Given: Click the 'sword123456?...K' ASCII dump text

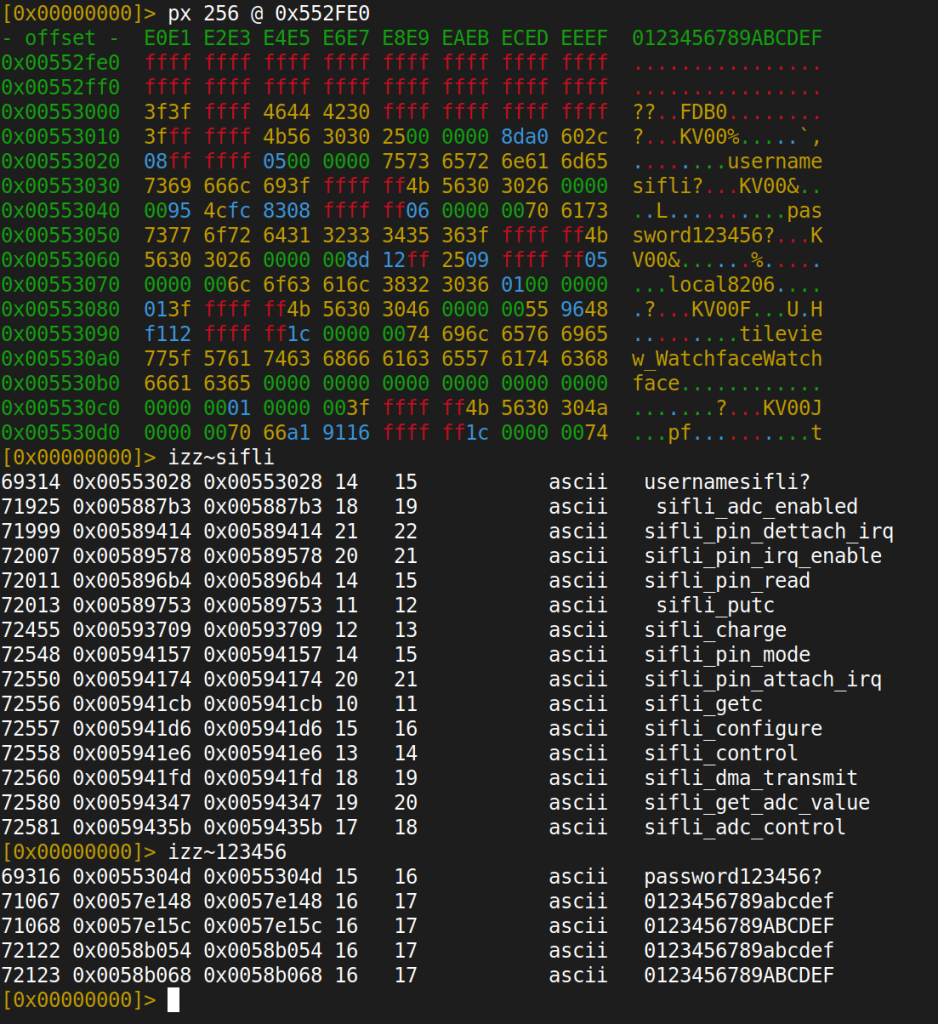Looking at the screenshot, I should pyautogui.click(x=727, y=235).
